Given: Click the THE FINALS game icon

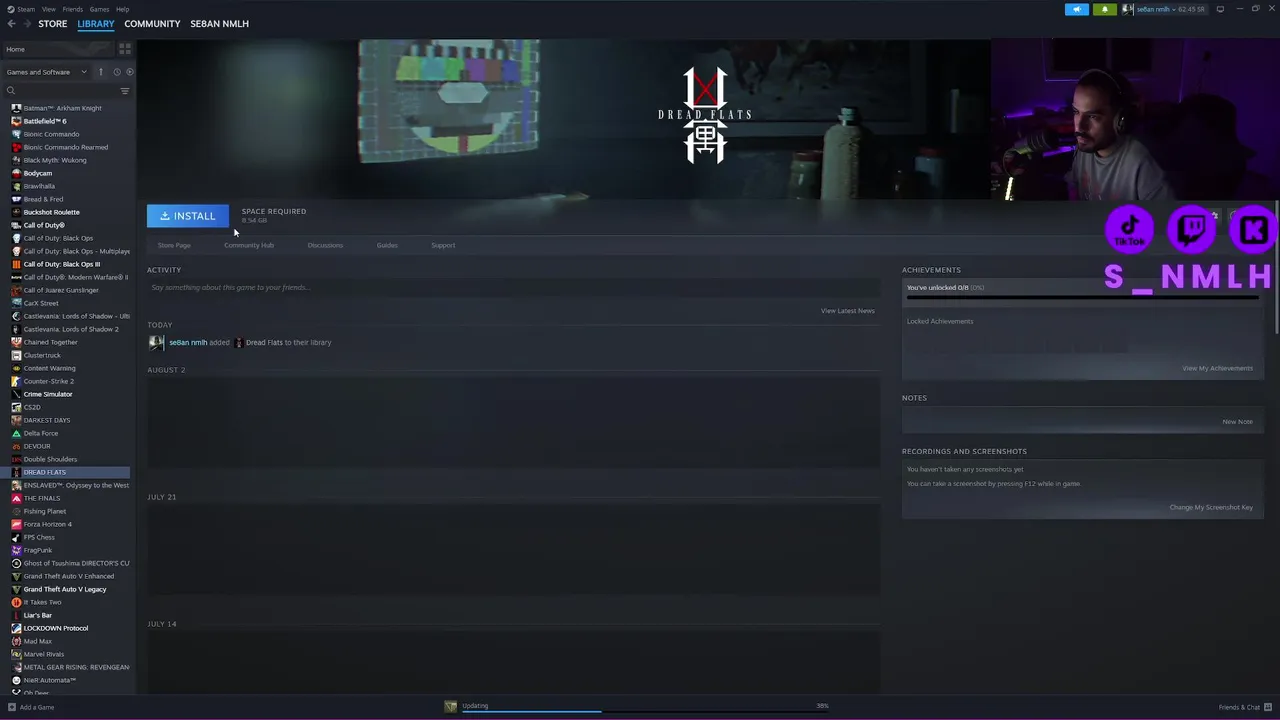Looking at the screenshot, I should pyautogui.click(x=16, y=498).
